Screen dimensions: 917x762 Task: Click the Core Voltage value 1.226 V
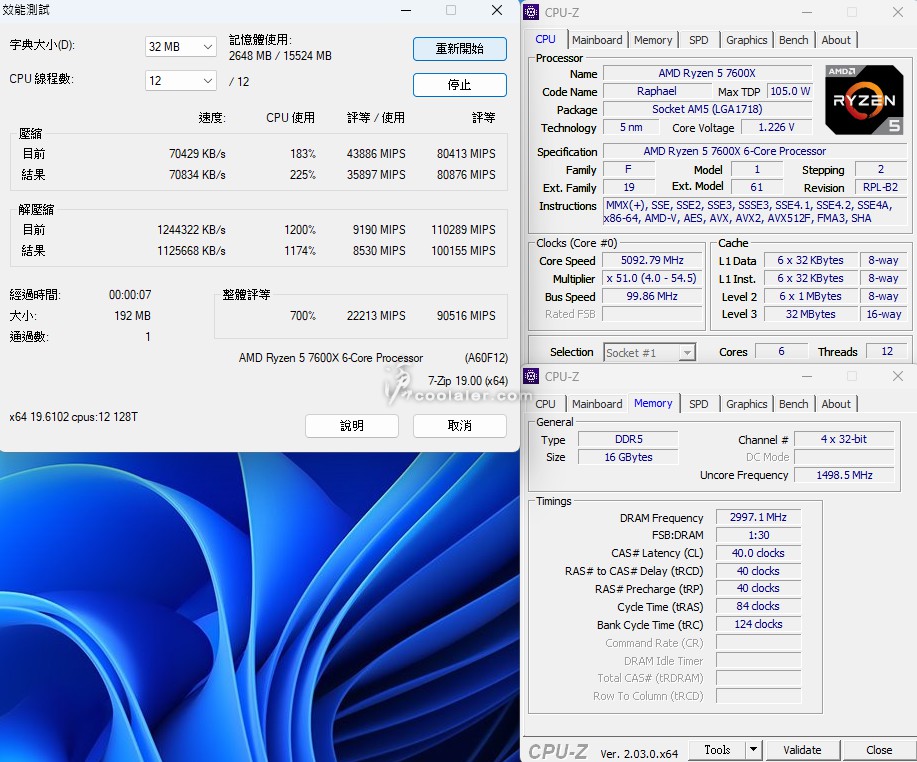[777, 127]
